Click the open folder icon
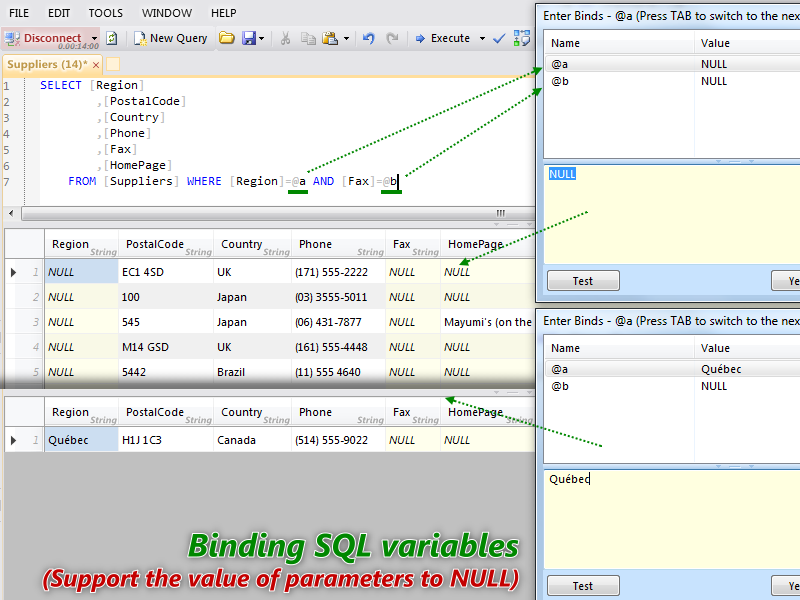Screen dimensions: 800x600 point(227,38)
